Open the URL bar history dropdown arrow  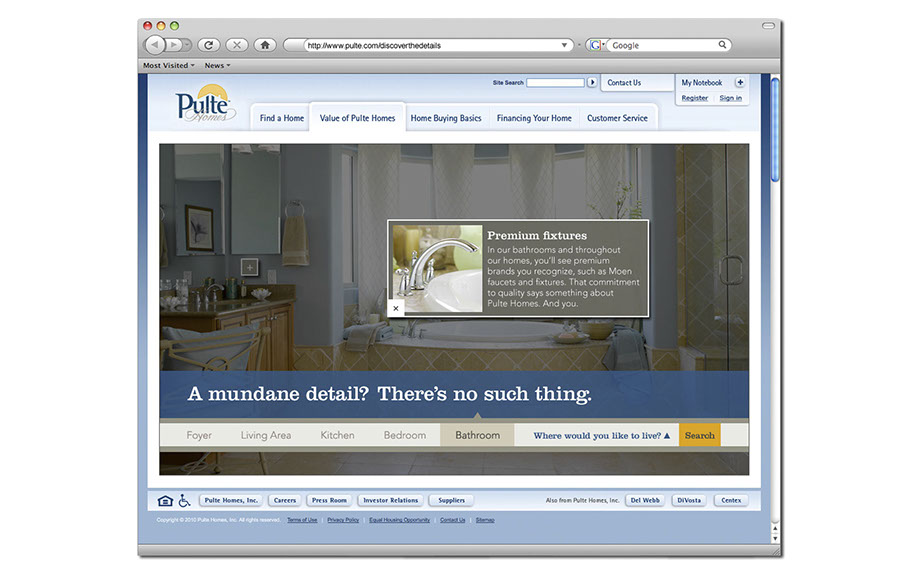[x=564, y=45]
